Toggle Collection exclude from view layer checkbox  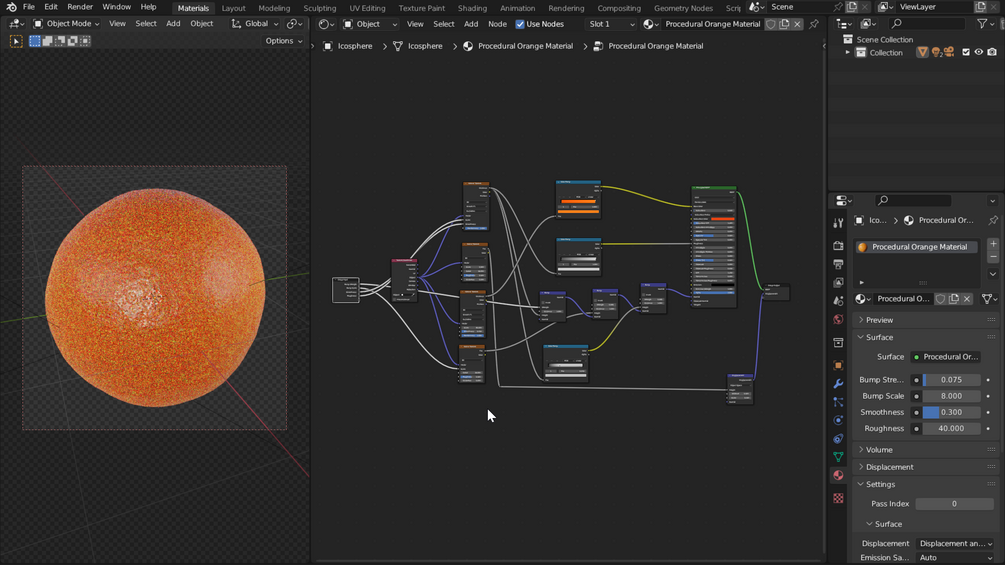(966, 52)
